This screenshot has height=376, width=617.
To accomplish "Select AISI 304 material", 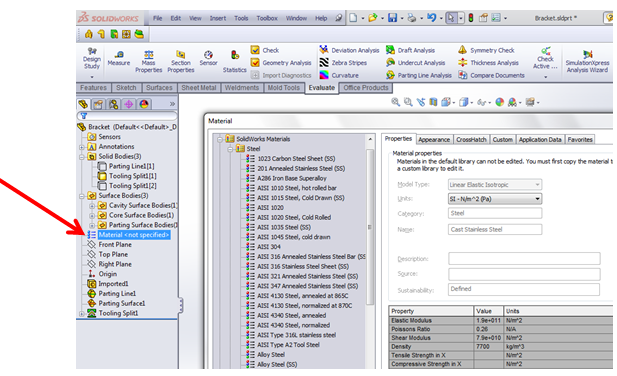I will pos(269,247).
